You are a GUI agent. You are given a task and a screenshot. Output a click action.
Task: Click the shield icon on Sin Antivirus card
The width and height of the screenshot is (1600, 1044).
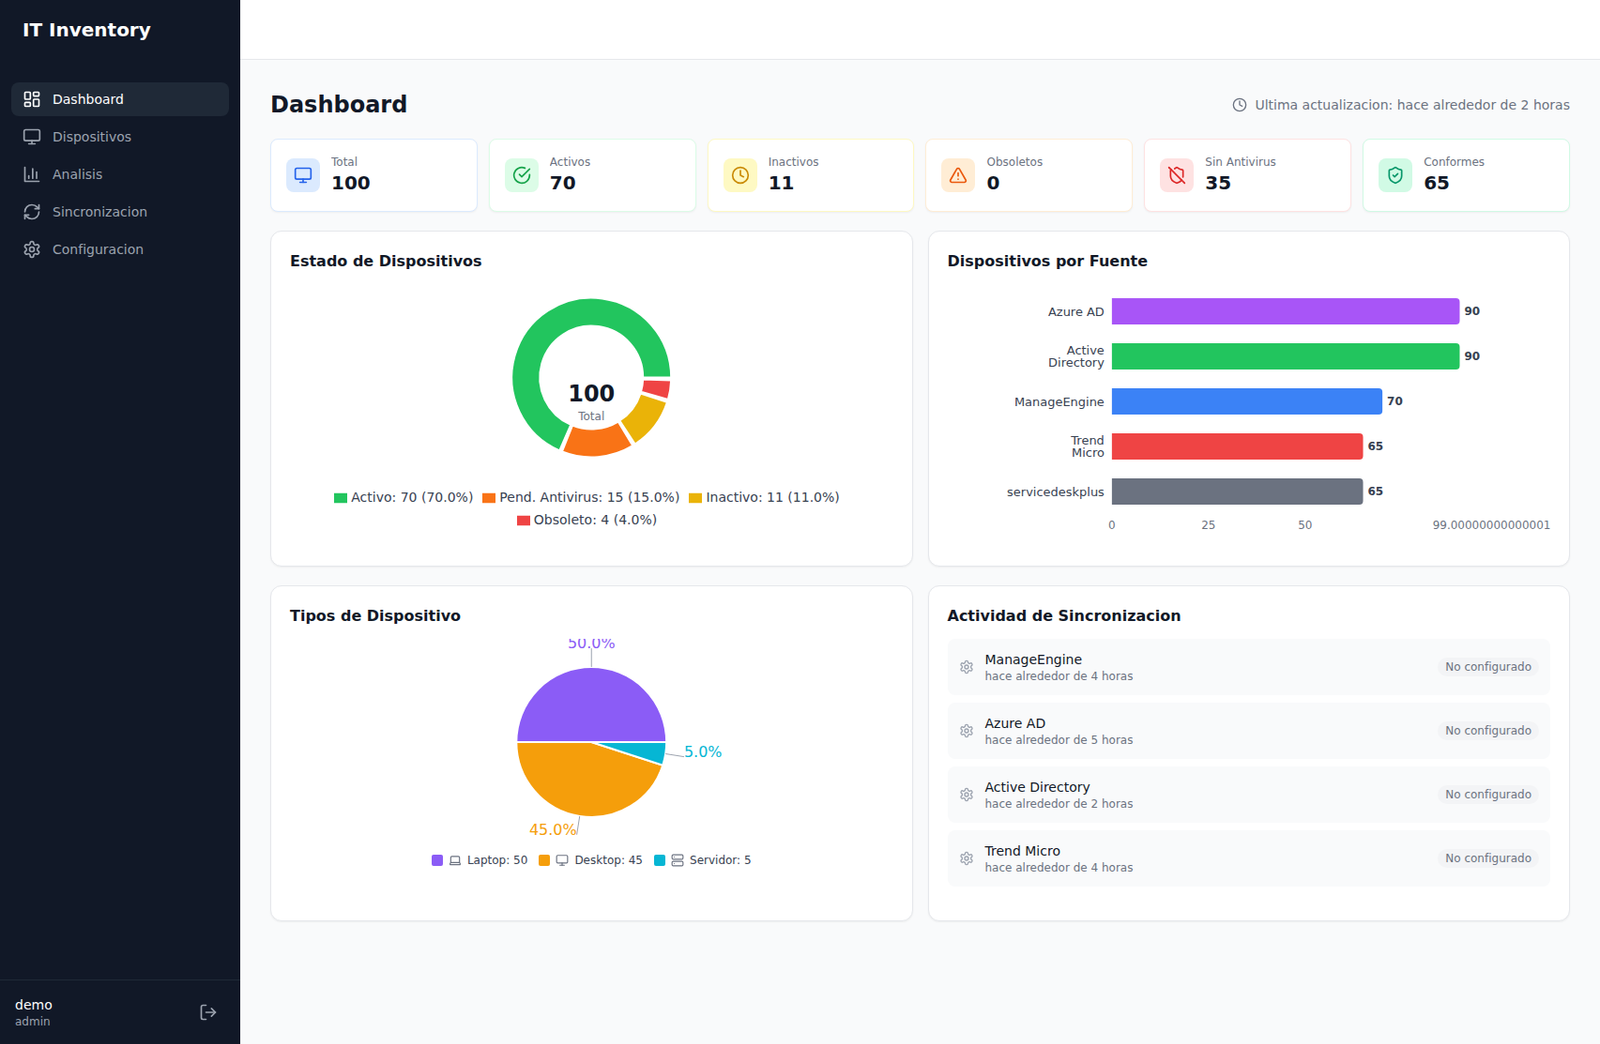(x=1177, y=175)
